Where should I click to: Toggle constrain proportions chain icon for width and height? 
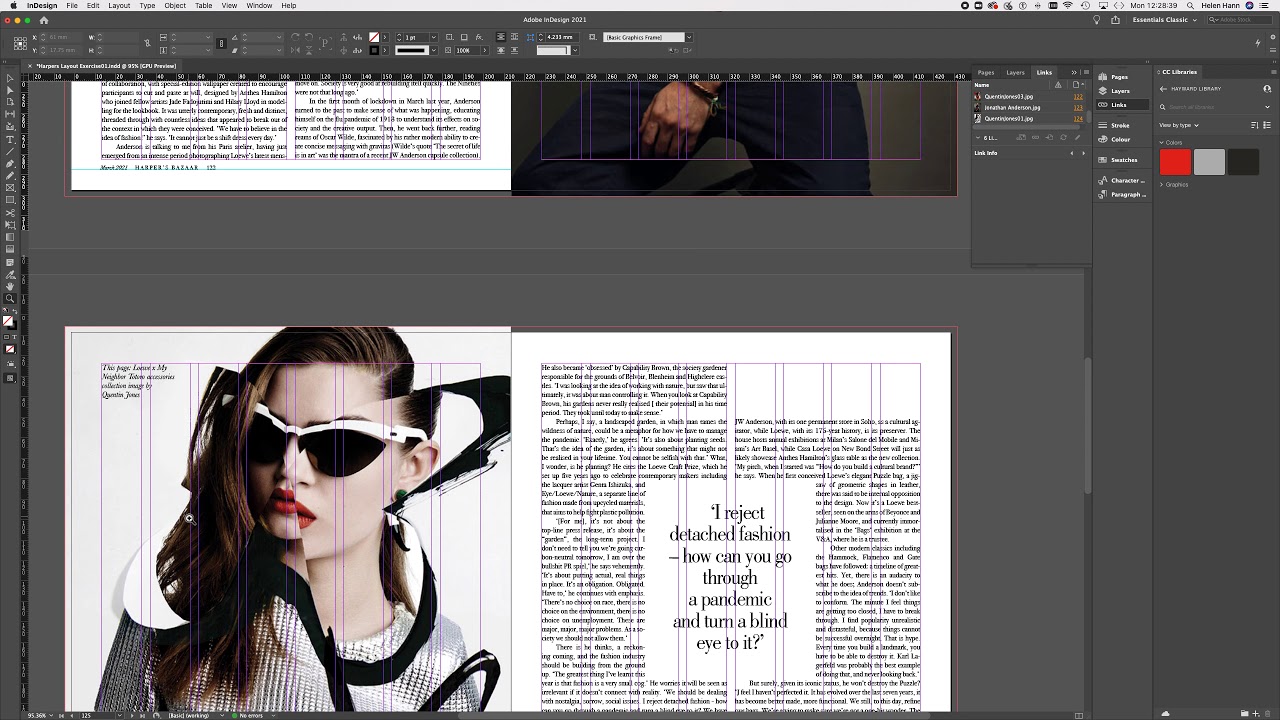point(147,43)
